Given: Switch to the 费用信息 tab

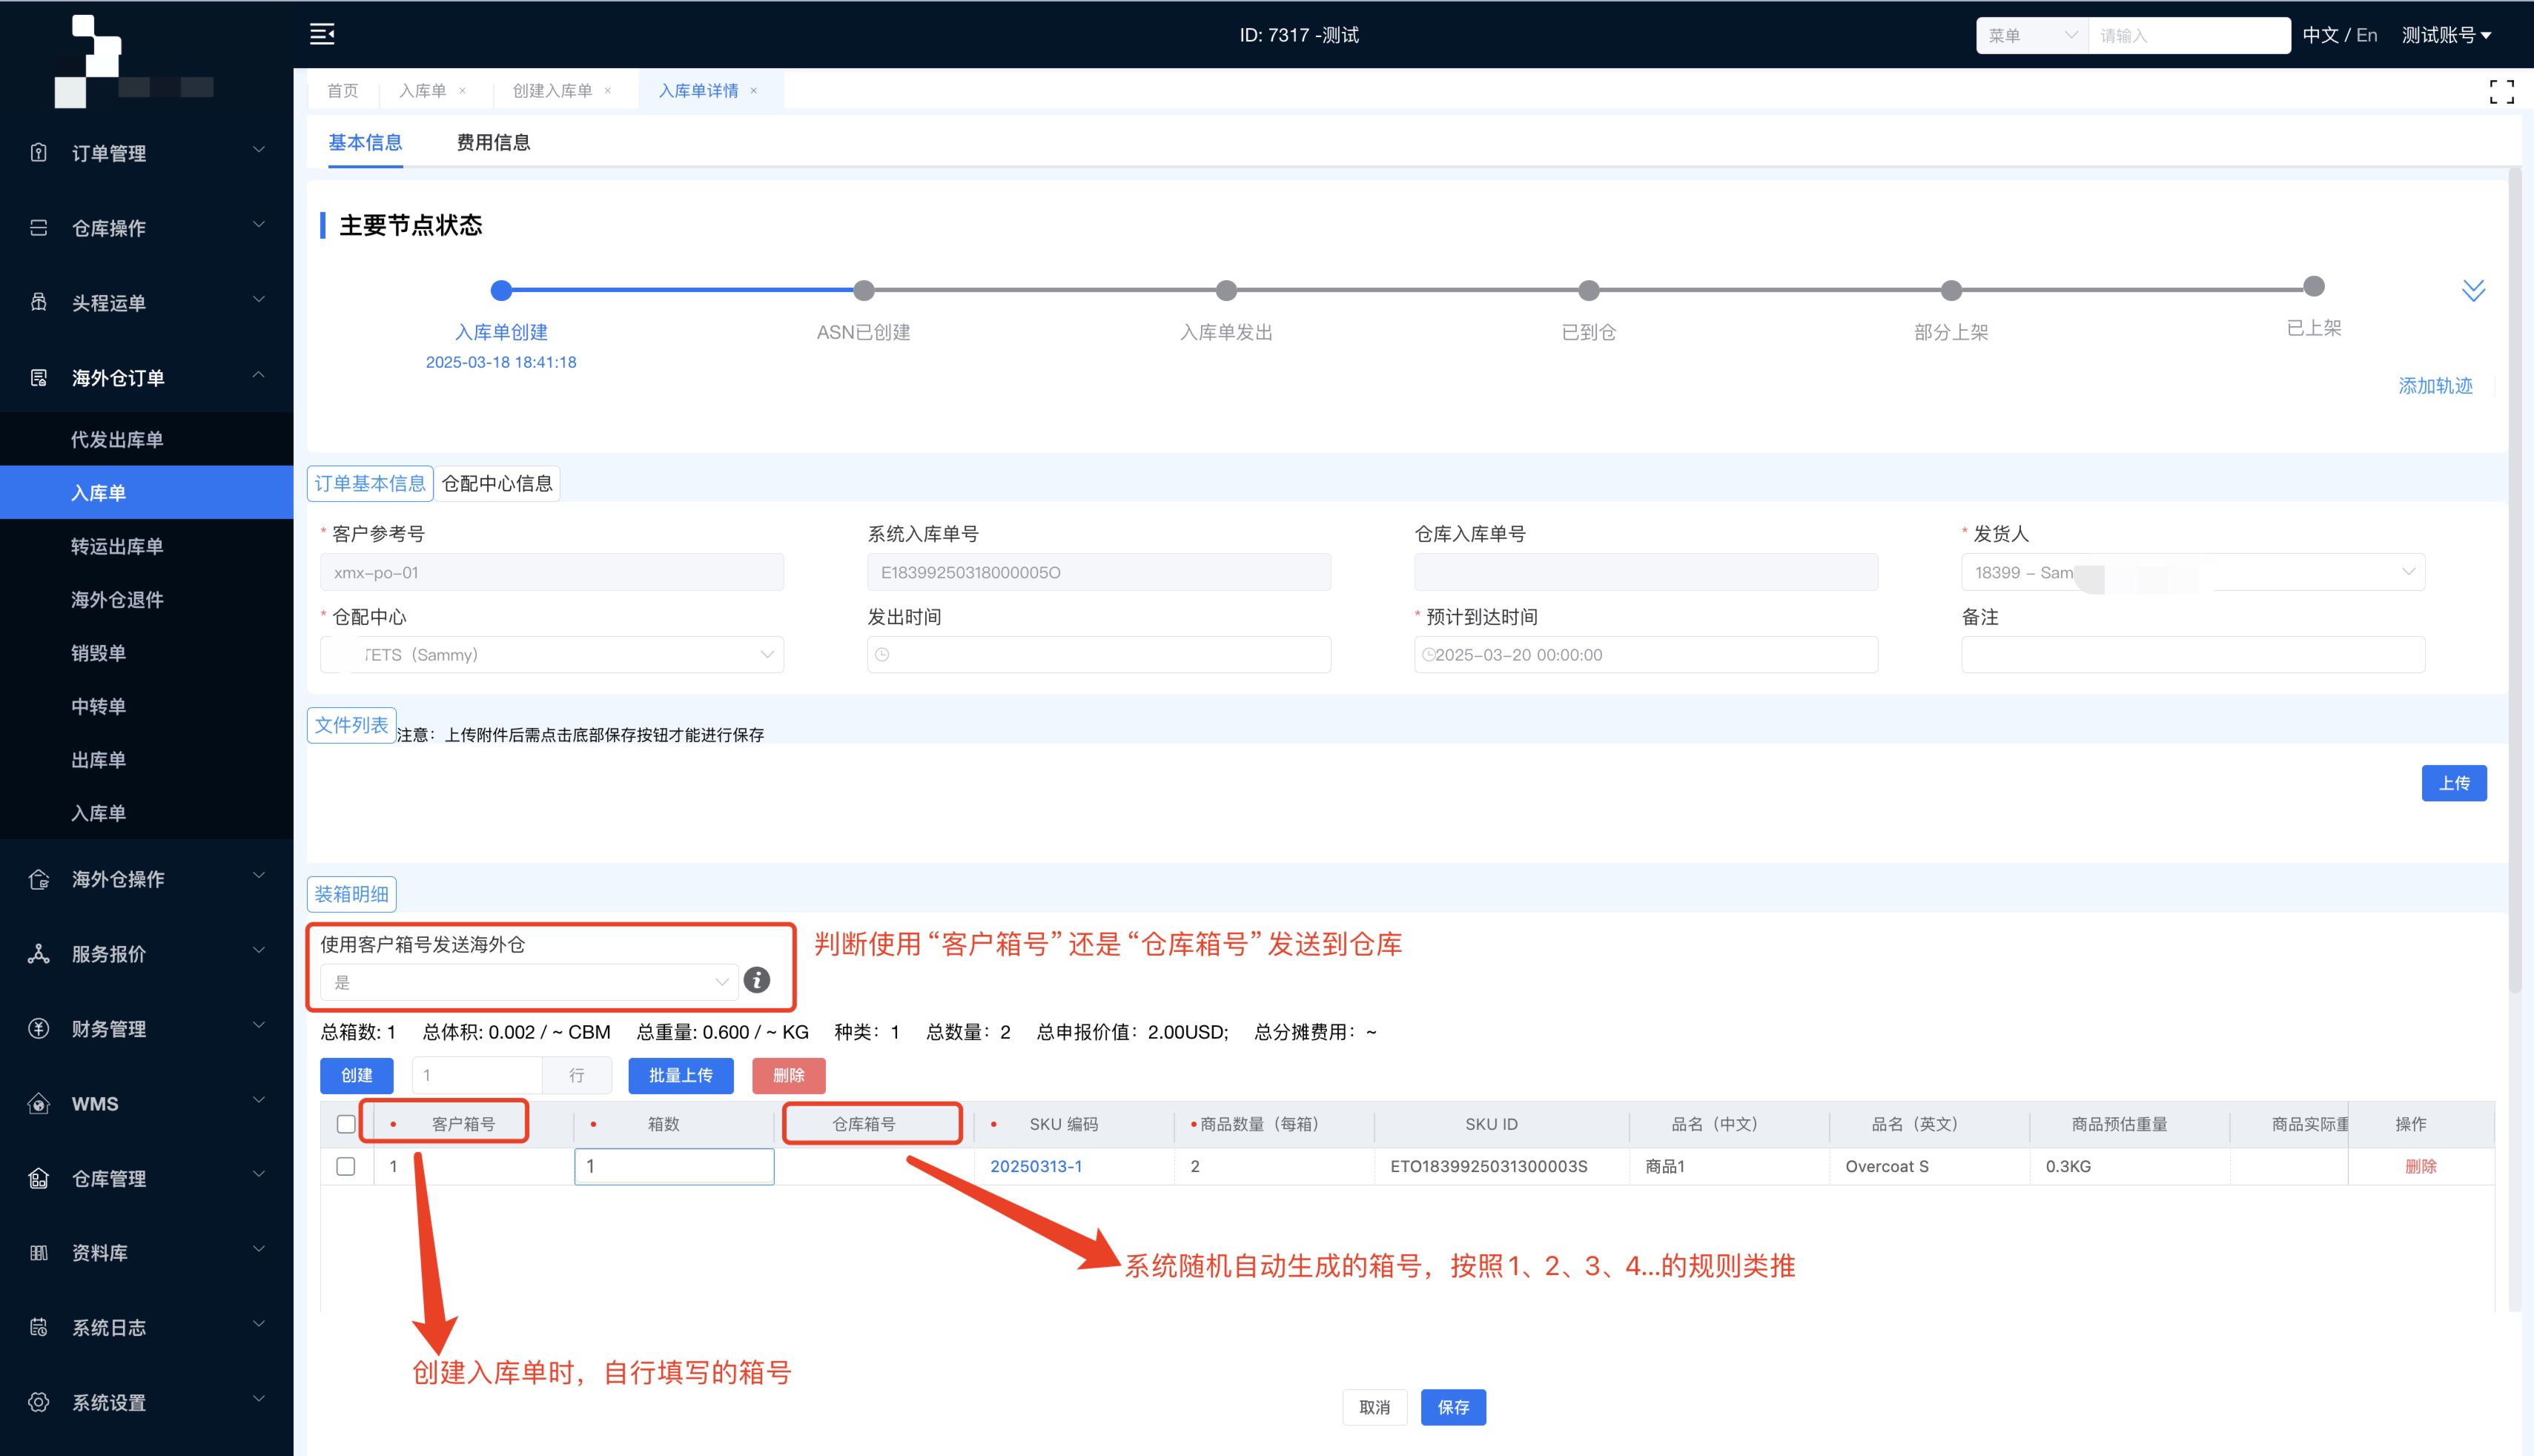Looking at the screenshot, I should tap(493, 143).
